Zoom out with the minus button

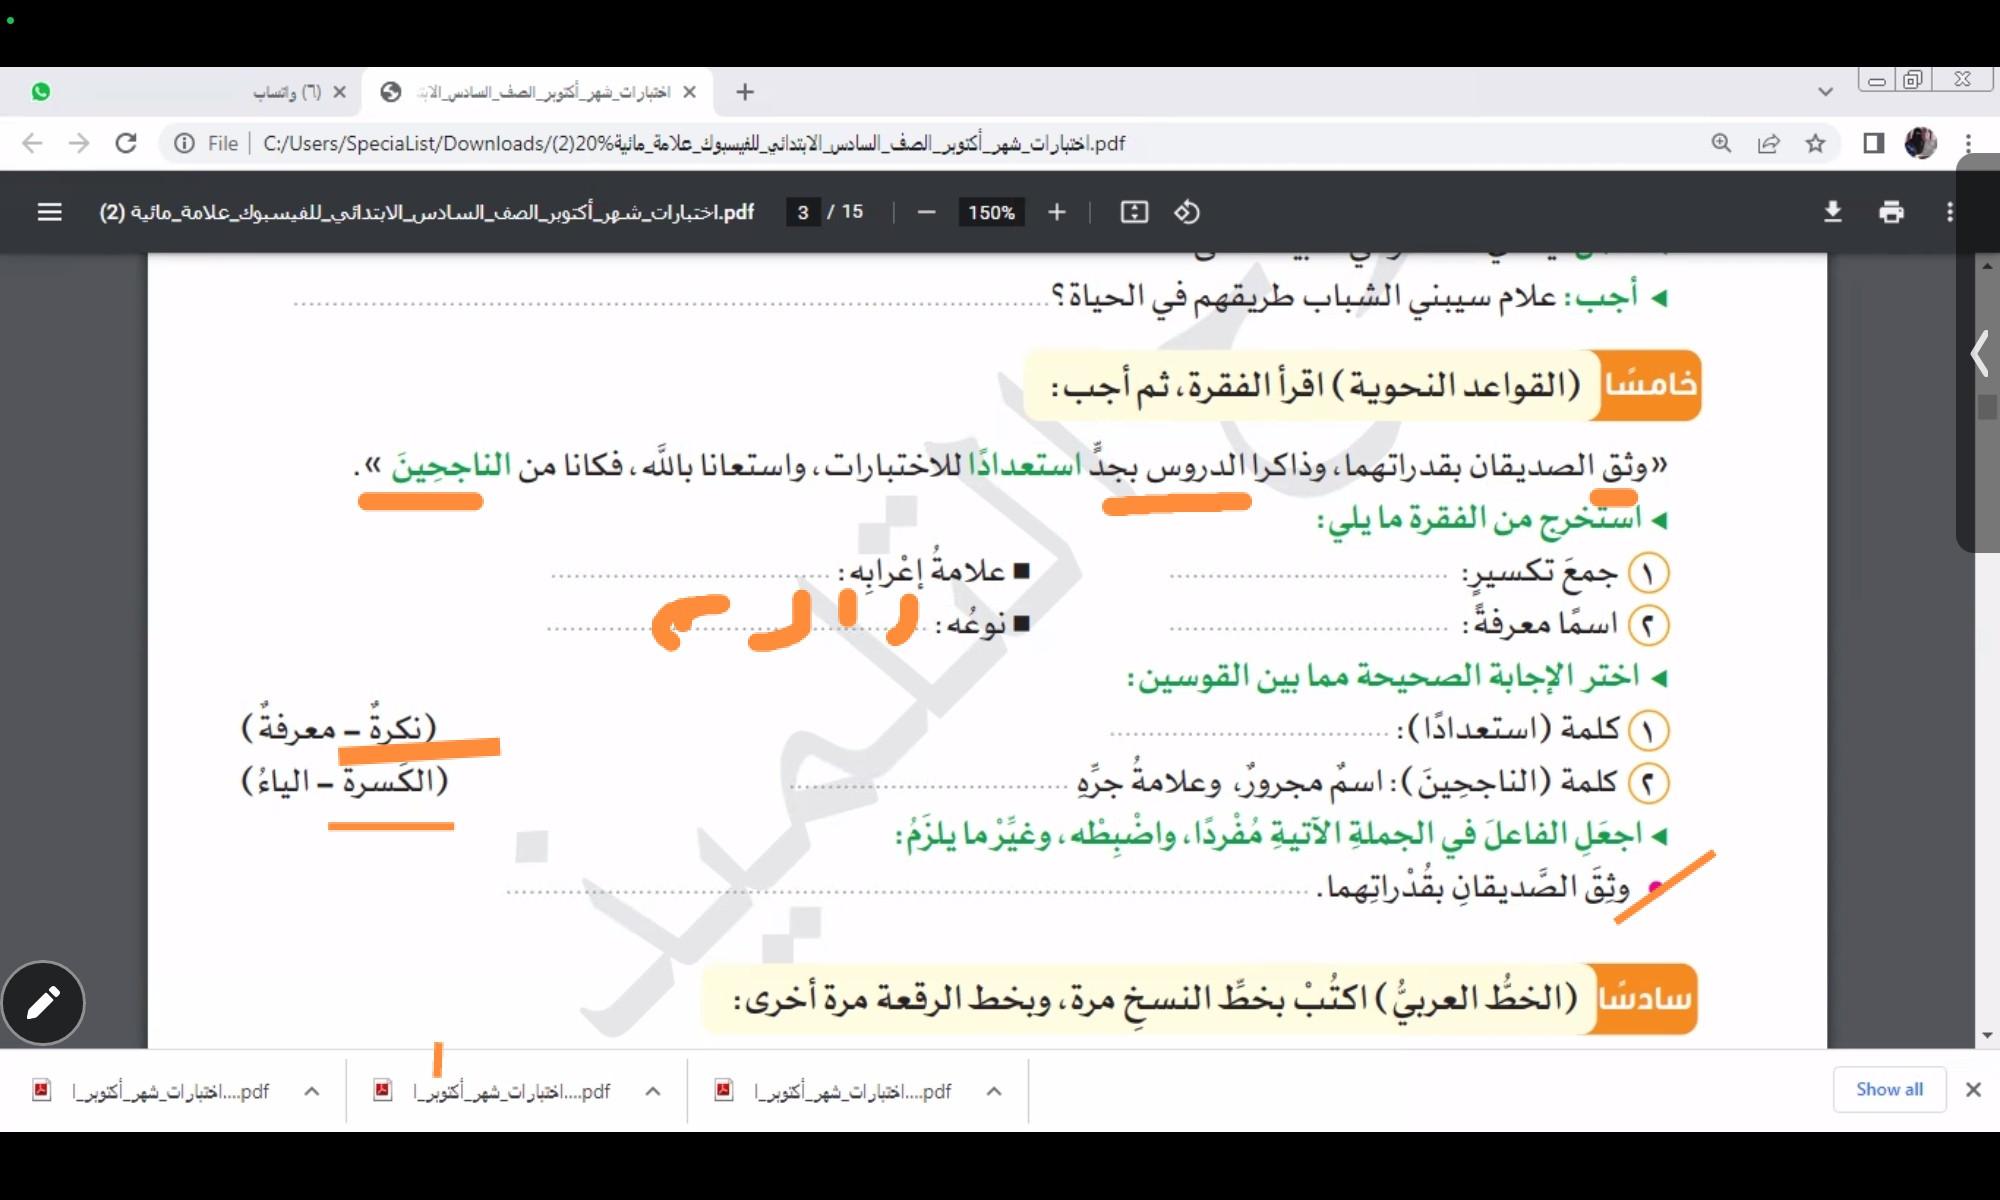click(926, 212)
